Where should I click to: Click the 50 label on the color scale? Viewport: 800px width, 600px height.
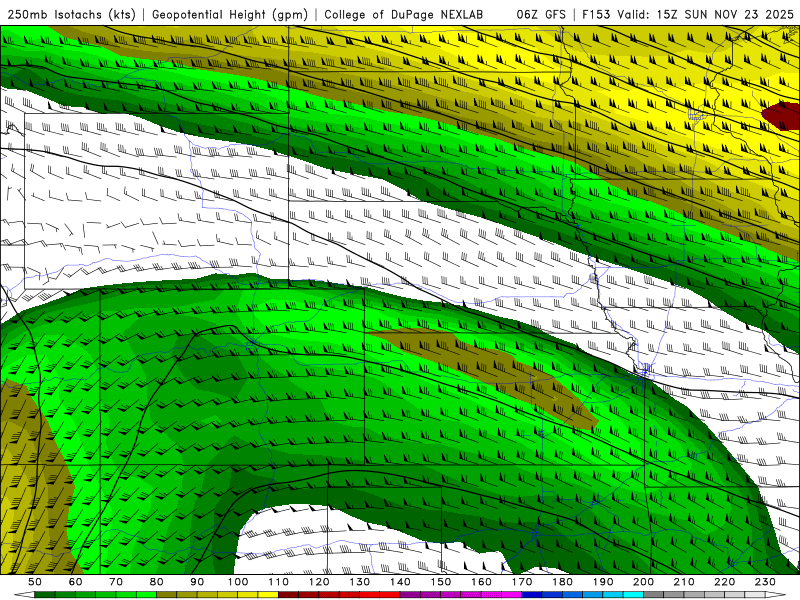[x=35, y=582]
